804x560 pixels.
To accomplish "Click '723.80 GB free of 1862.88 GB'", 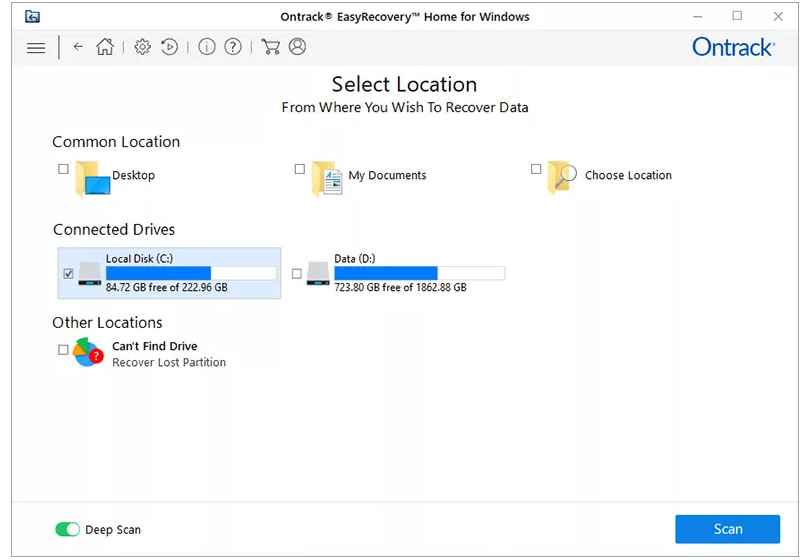I will [x=400, y=287].
